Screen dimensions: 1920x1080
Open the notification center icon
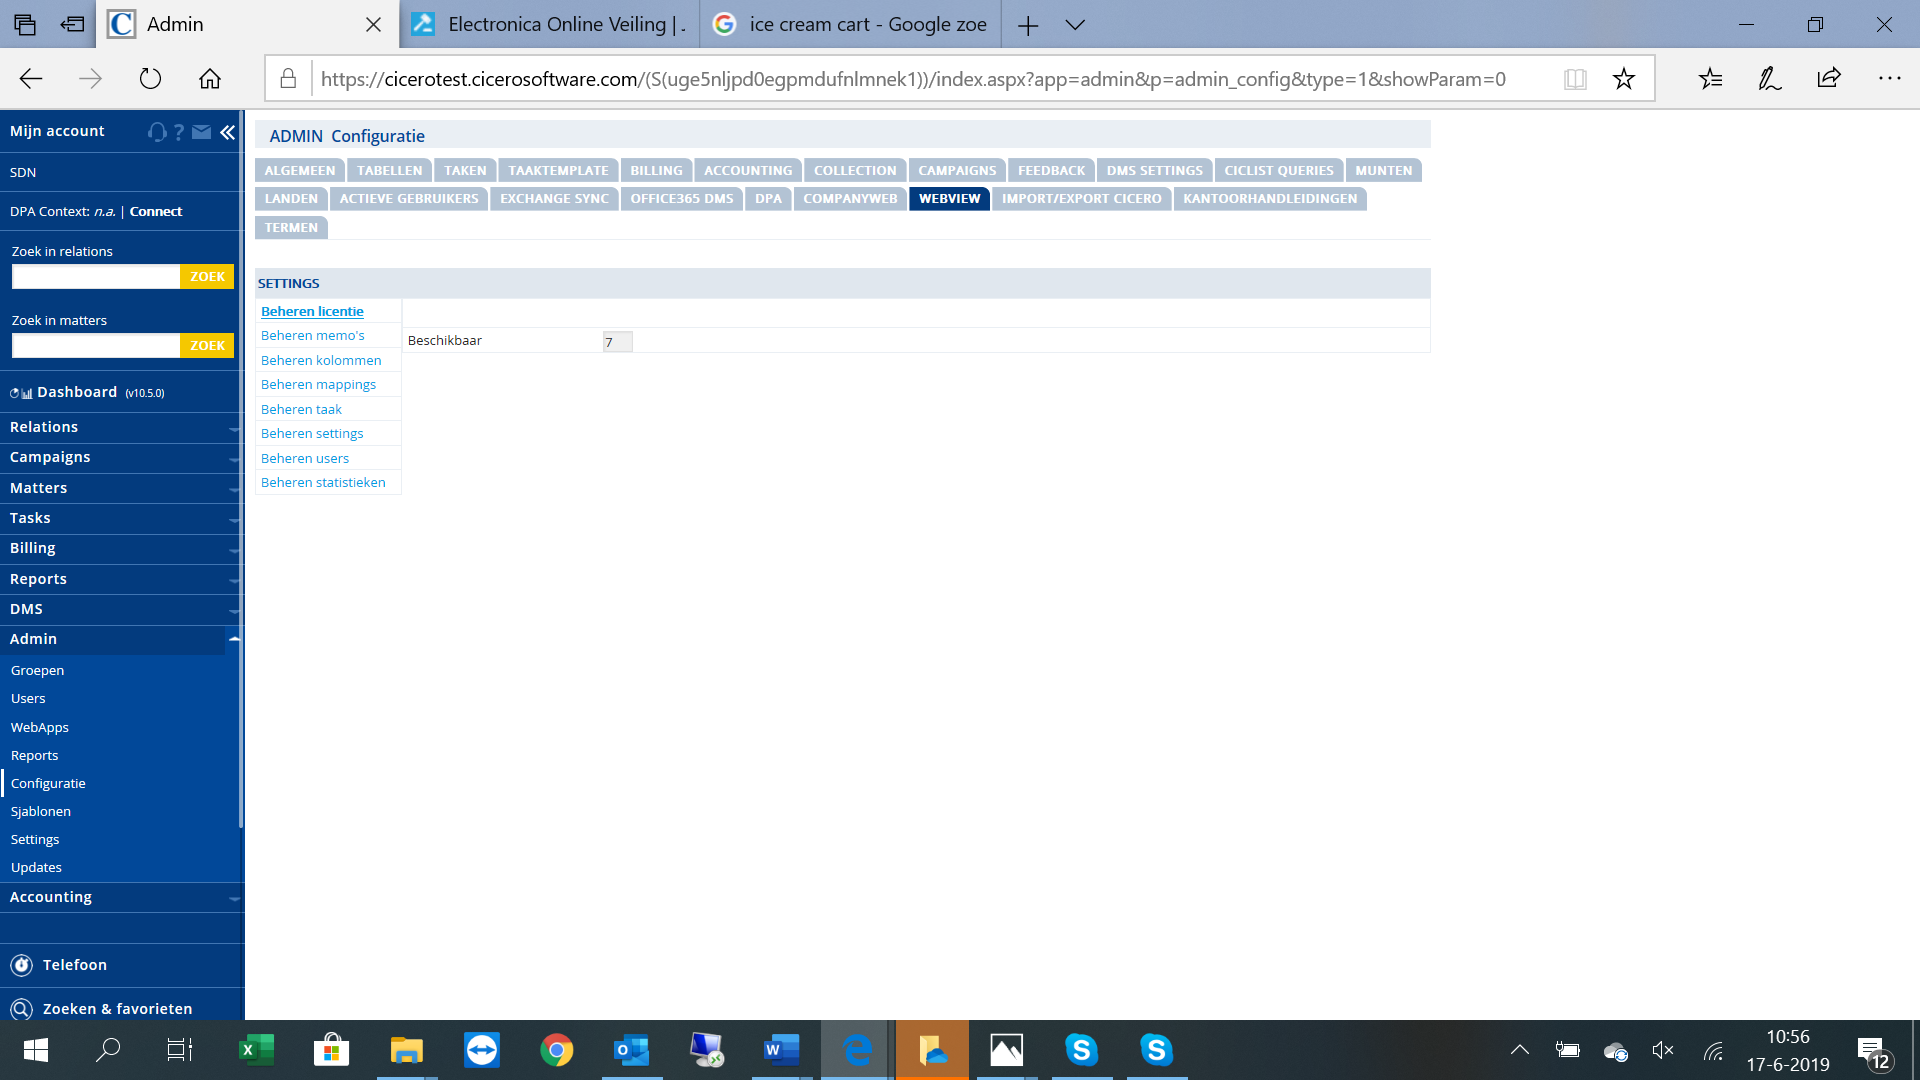click(1874, 1052)
